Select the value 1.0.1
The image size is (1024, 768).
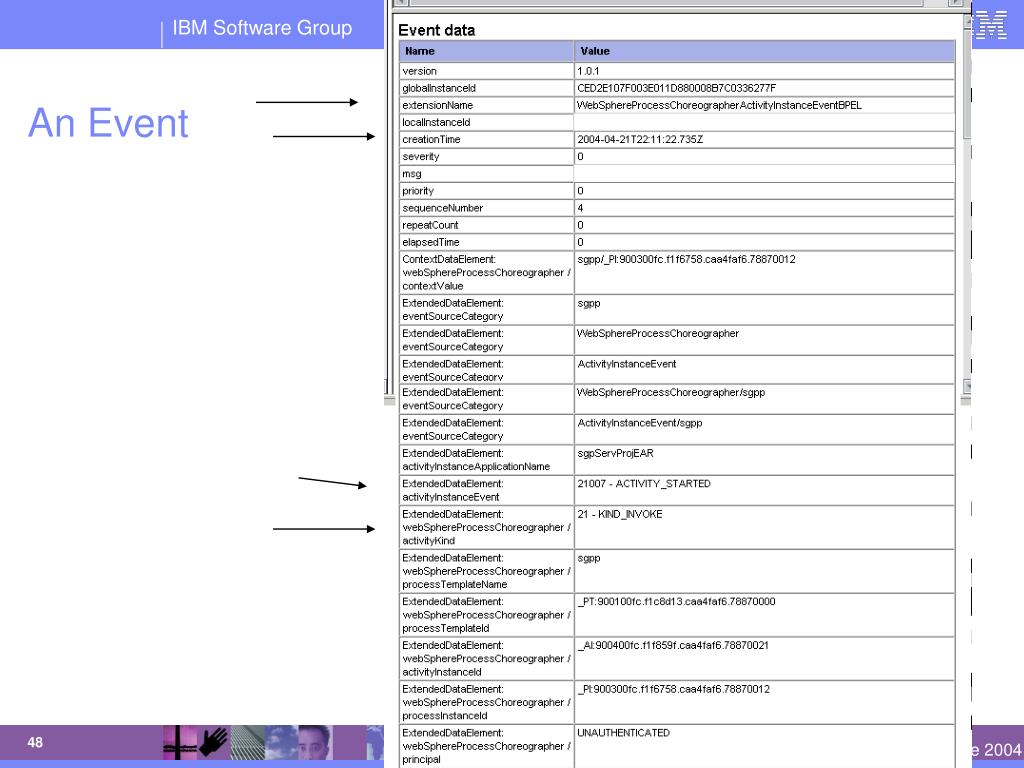pyautogui.click(x=588, y=71)
